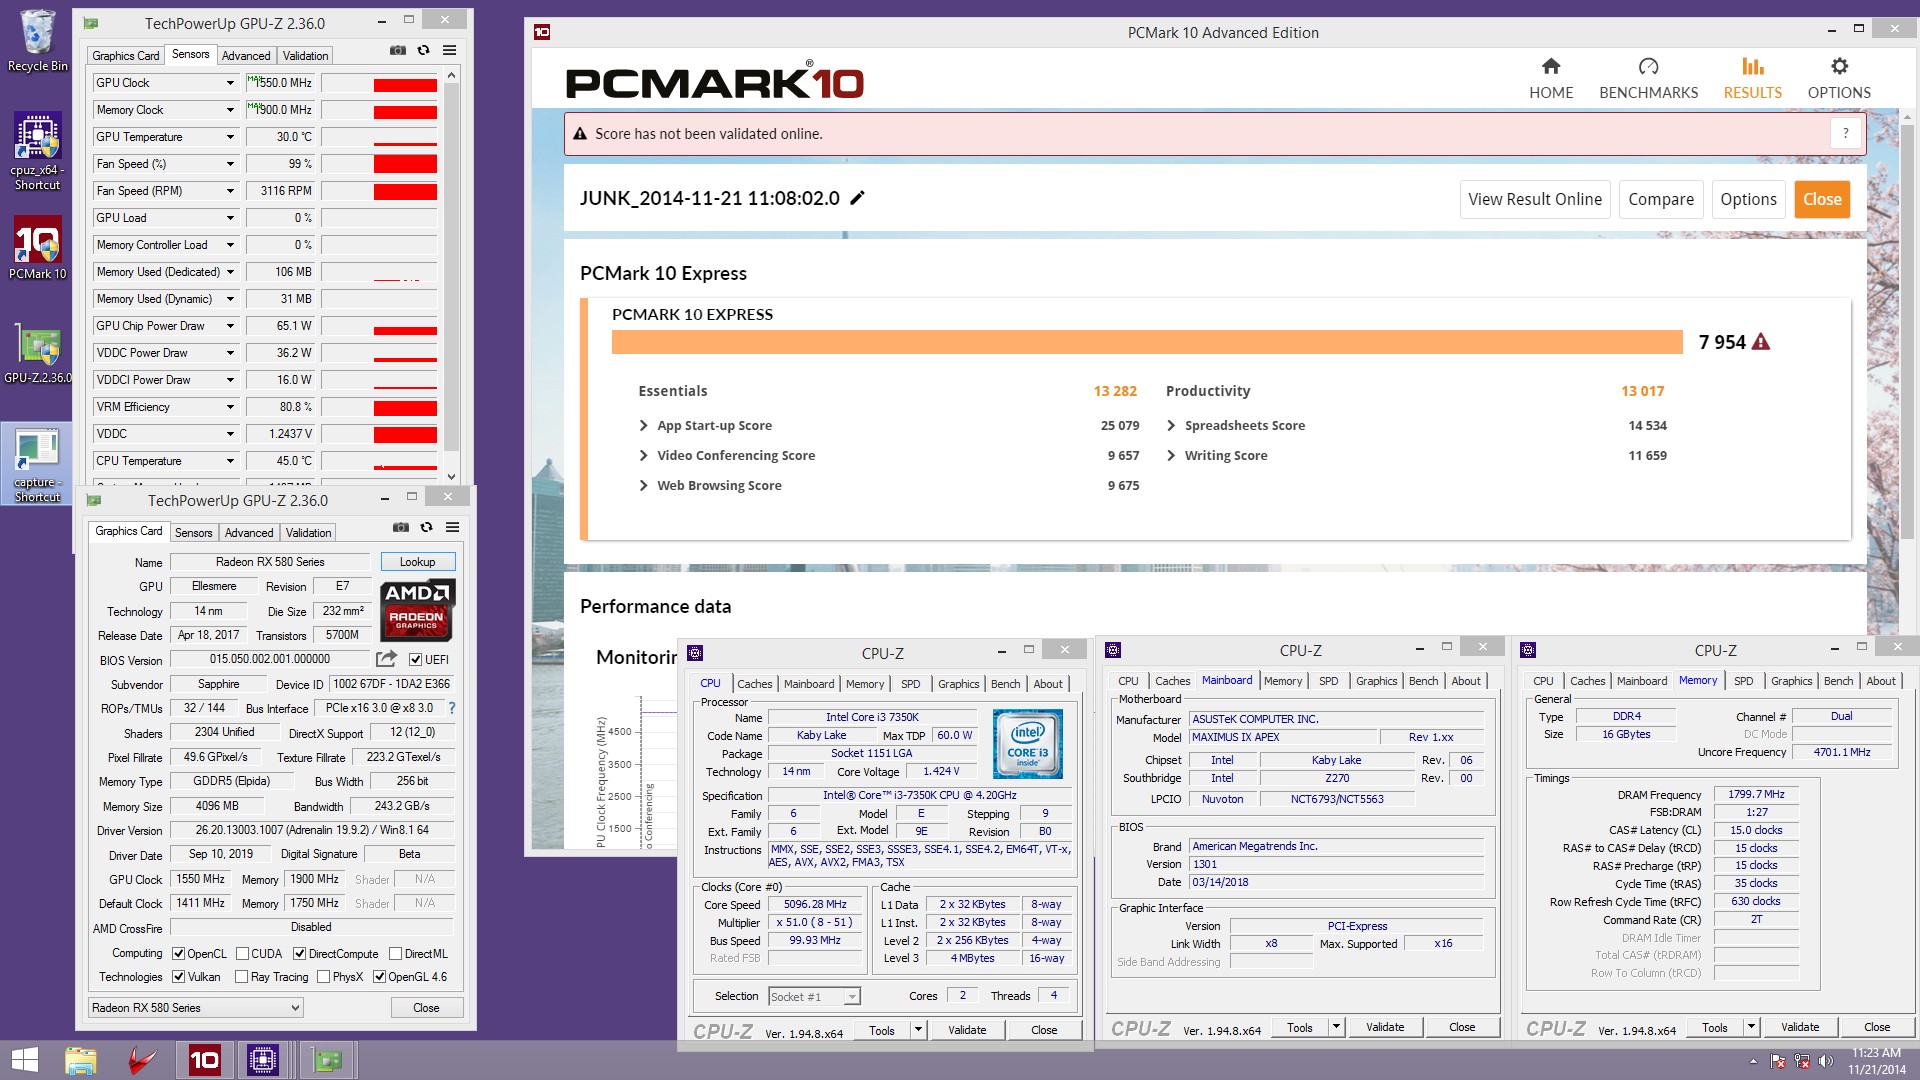This screenshot has width=1920, height=1080.
Task: Open the Recycle Bin desktop icon
Action: 37,40
